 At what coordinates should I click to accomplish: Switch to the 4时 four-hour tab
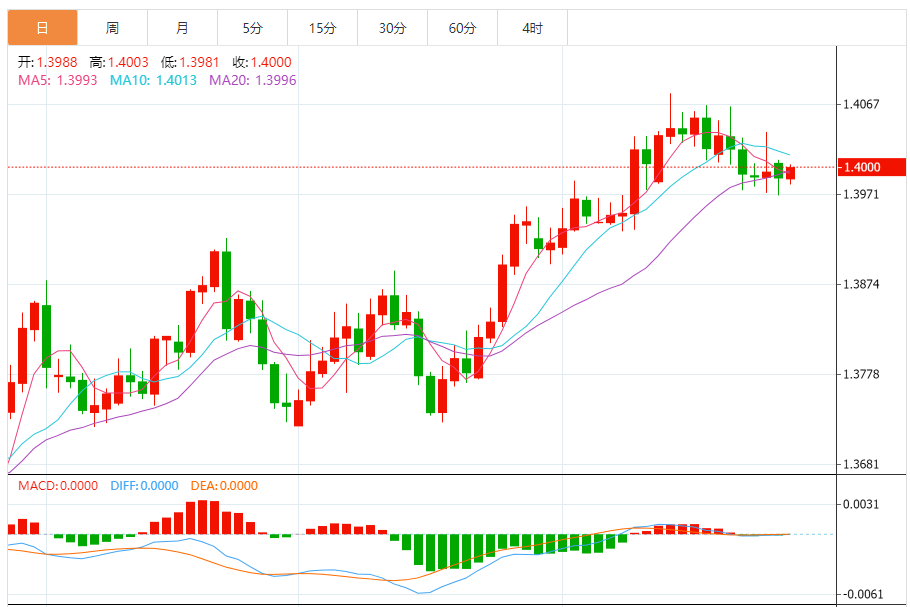point(532,28)
